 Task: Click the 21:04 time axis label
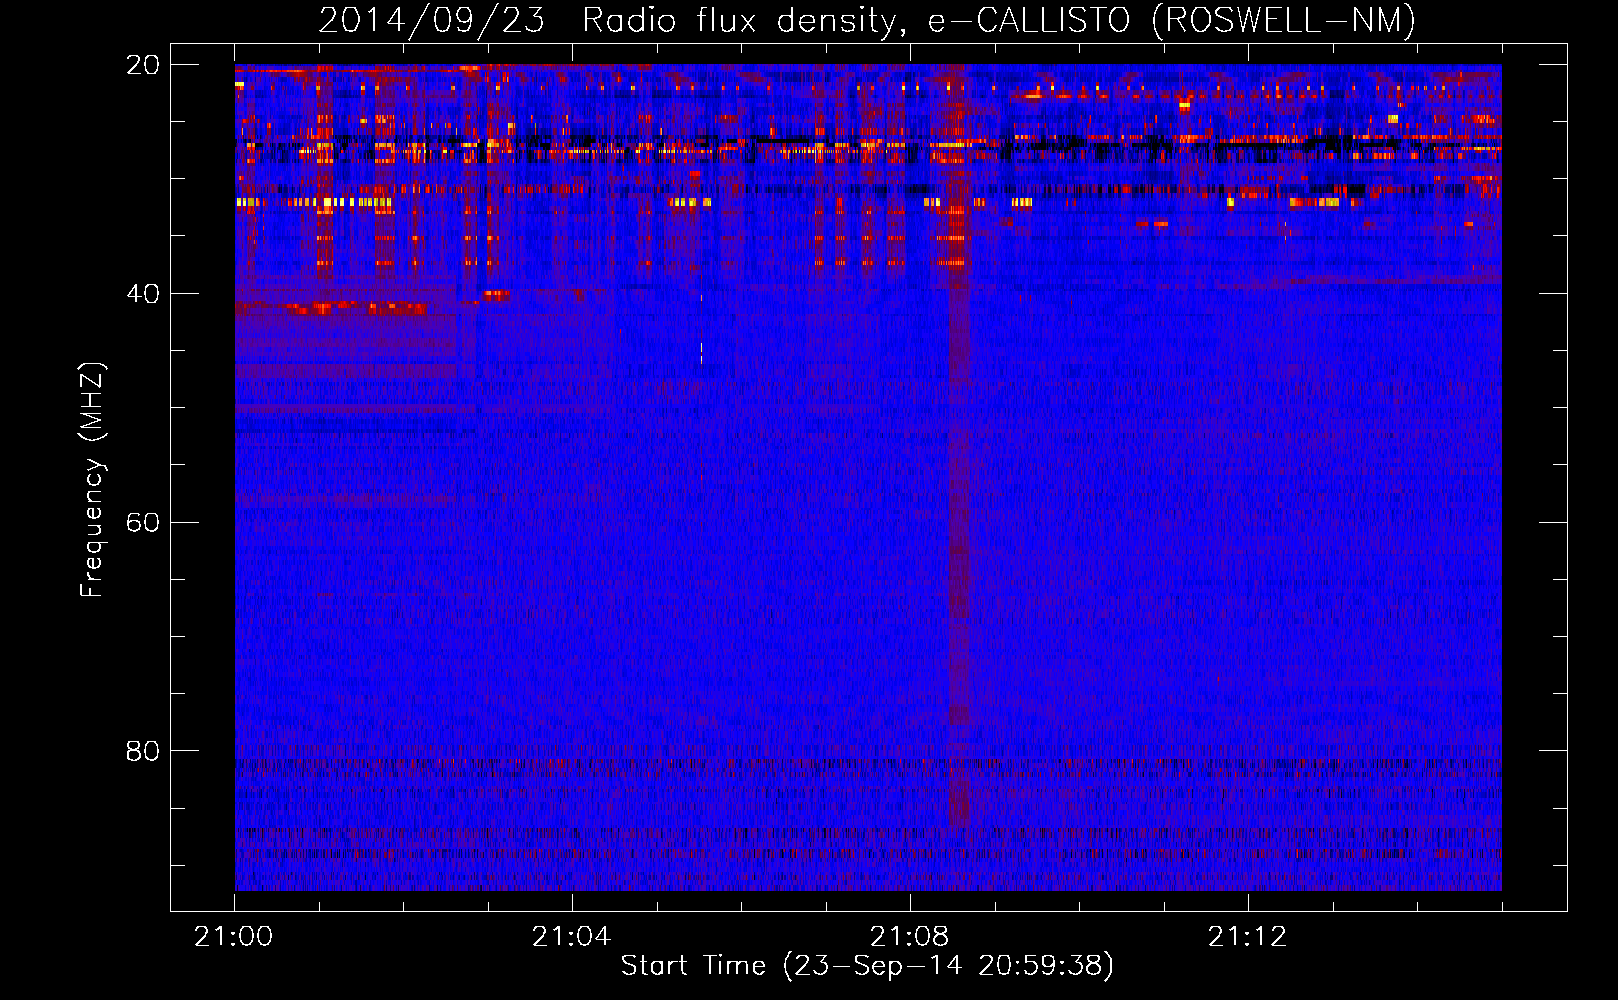(x=571, y=937)
